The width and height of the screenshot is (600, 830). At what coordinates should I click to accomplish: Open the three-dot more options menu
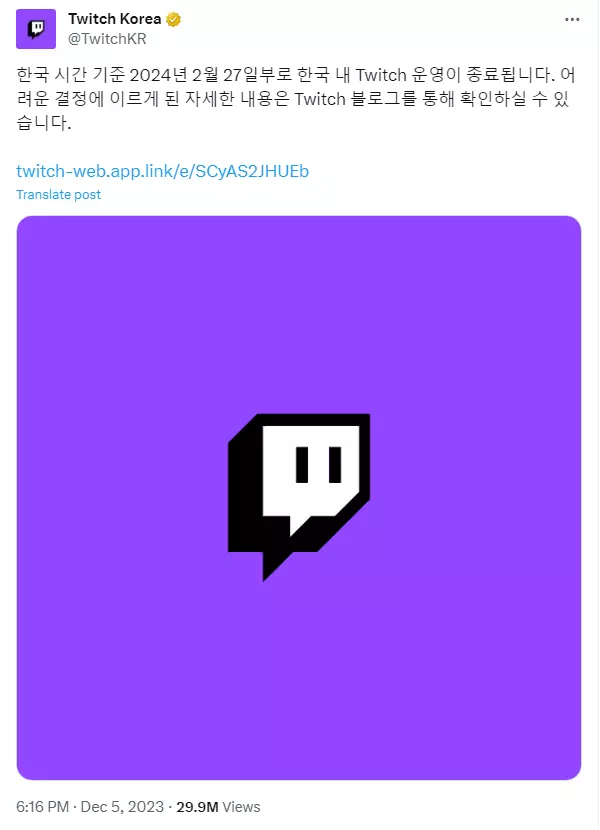point(571,19)
